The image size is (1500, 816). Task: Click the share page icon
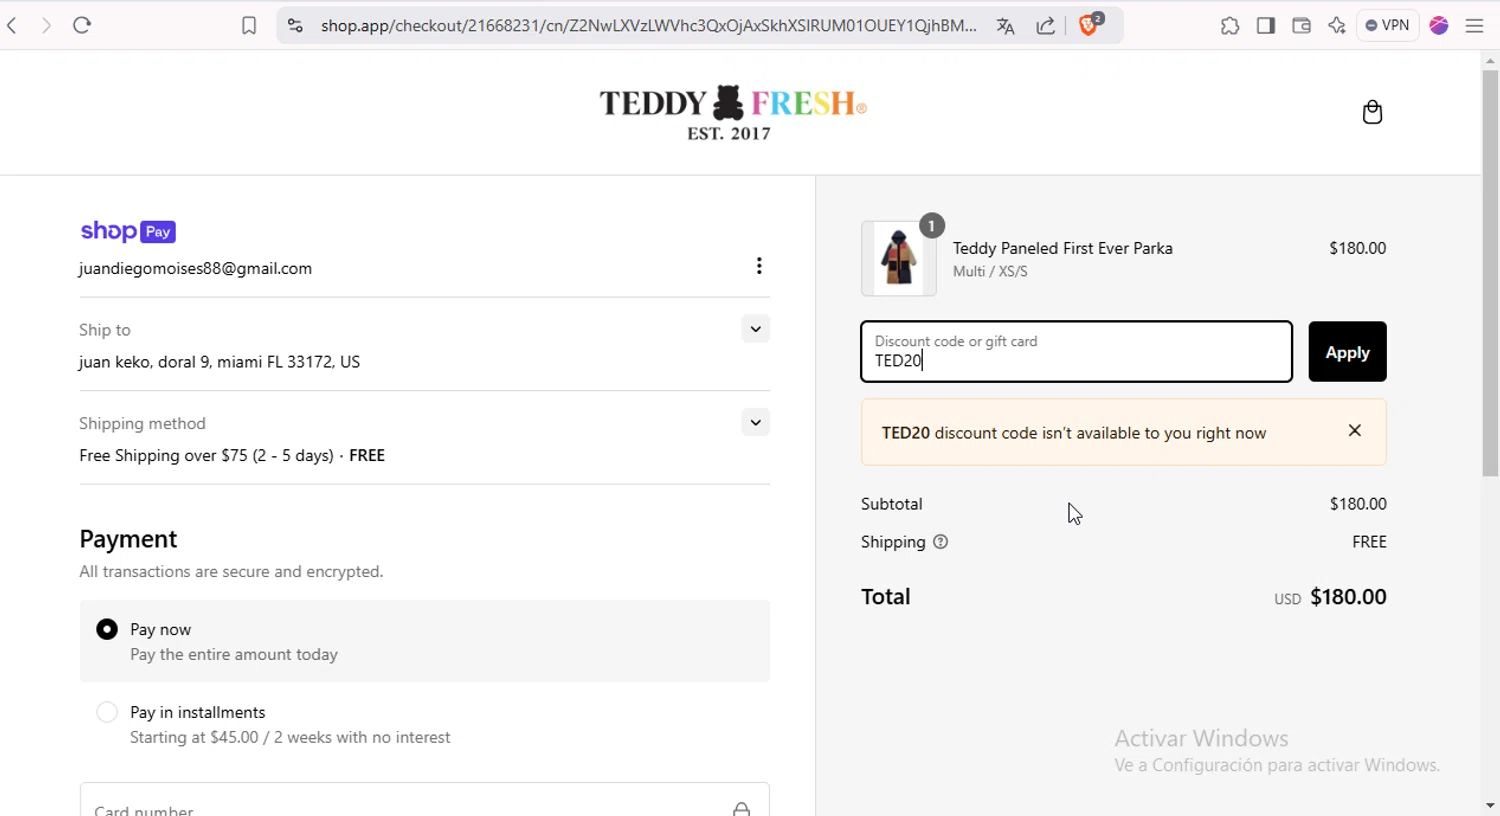[x=1046, y=26]
